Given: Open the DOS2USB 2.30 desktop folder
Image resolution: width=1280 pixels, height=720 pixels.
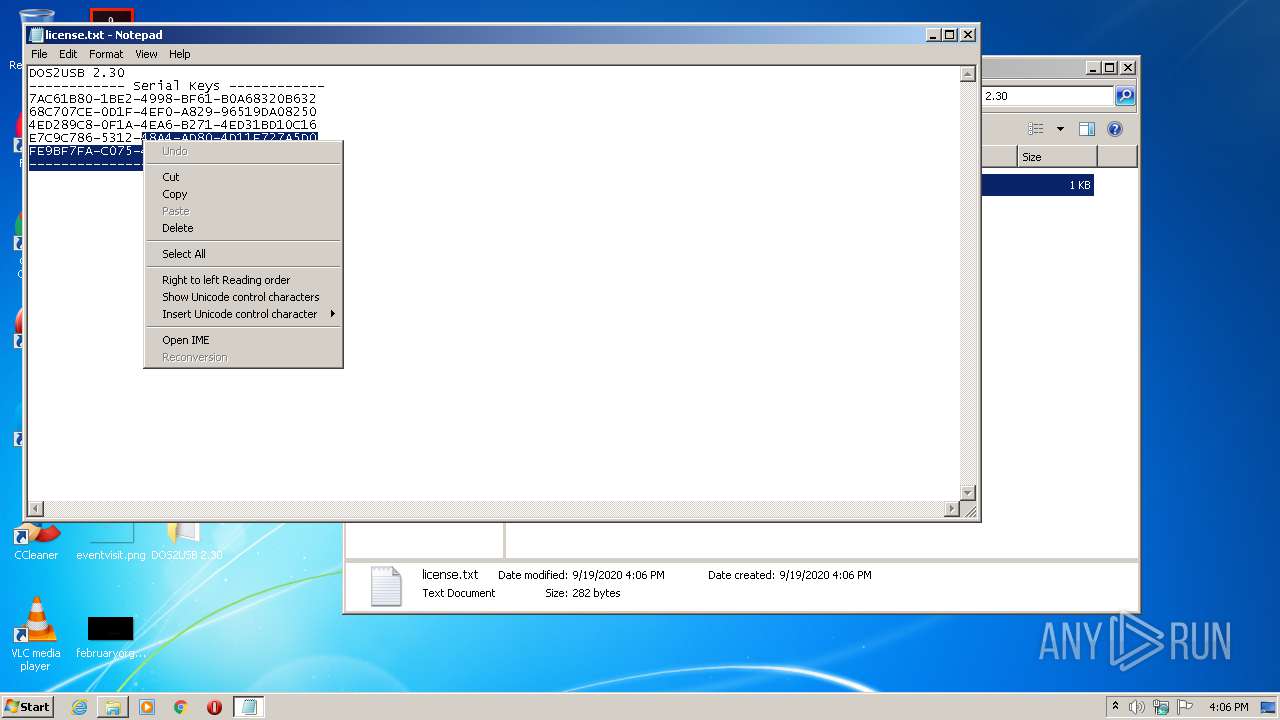Looking at the screenshot, I should [x=187, y=540].
